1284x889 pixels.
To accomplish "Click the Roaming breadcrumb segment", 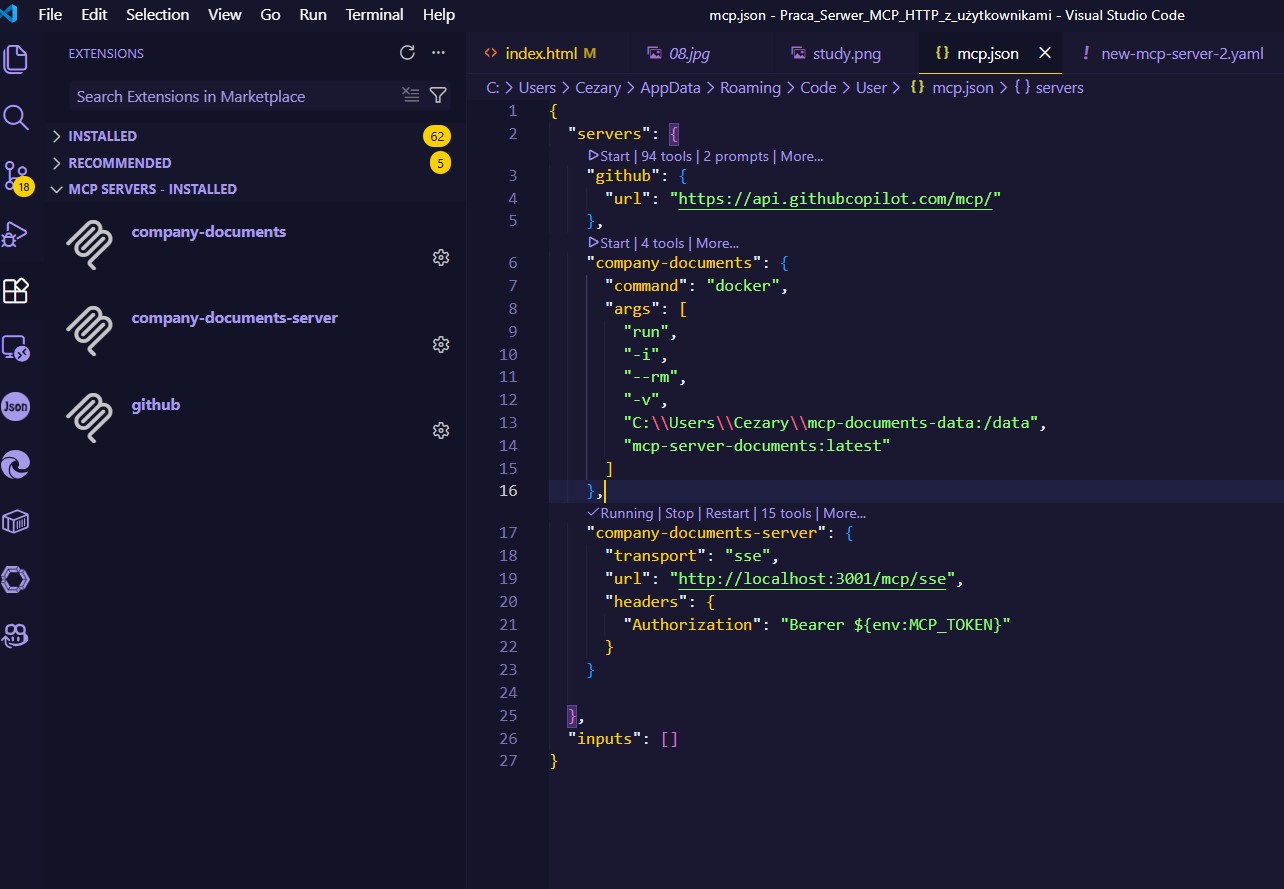I will pos(750,88).
